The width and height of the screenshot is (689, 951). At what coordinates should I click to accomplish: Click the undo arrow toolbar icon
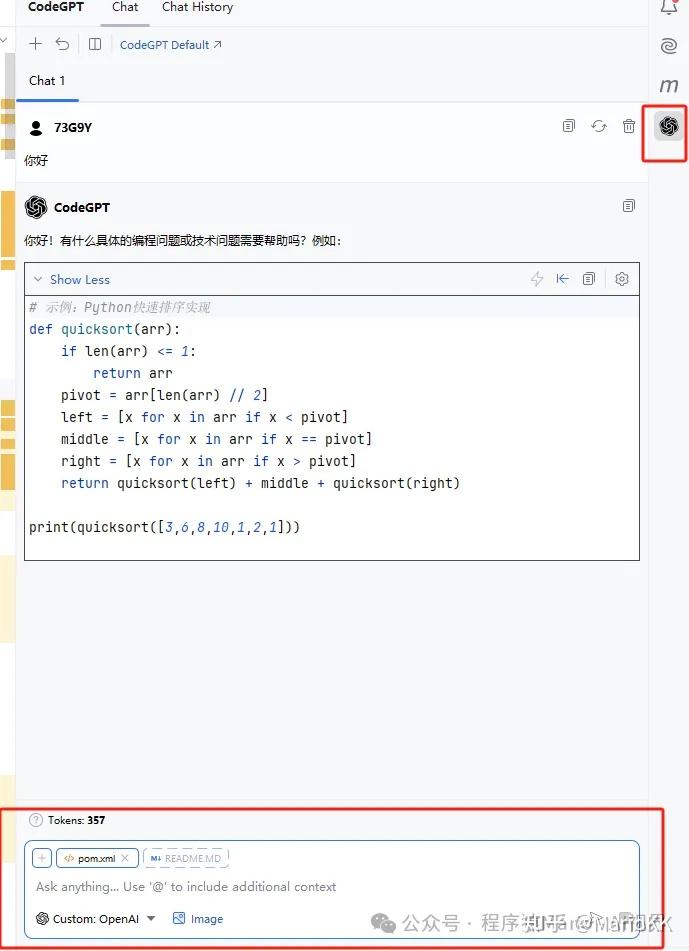pos(62,44)
